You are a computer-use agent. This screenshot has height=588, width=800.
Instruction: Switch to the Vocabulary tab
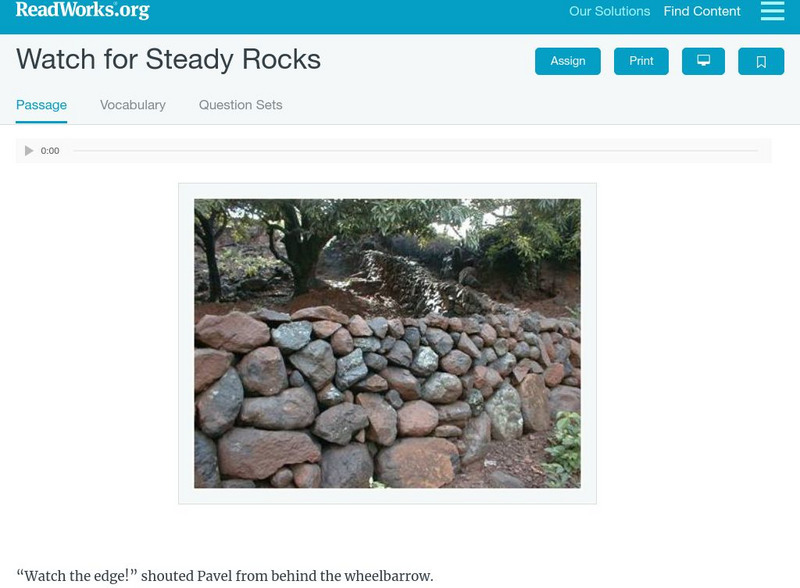click(x=133, y=105)
